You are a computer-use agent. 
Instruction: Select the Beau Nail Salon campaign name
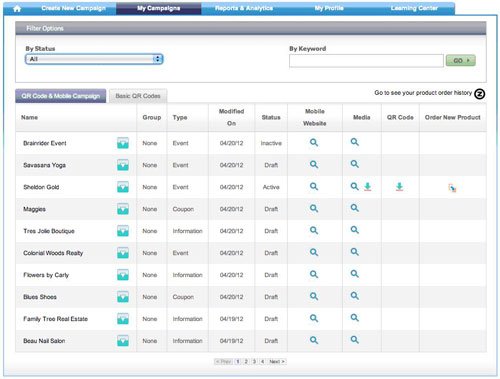point(44,341)
